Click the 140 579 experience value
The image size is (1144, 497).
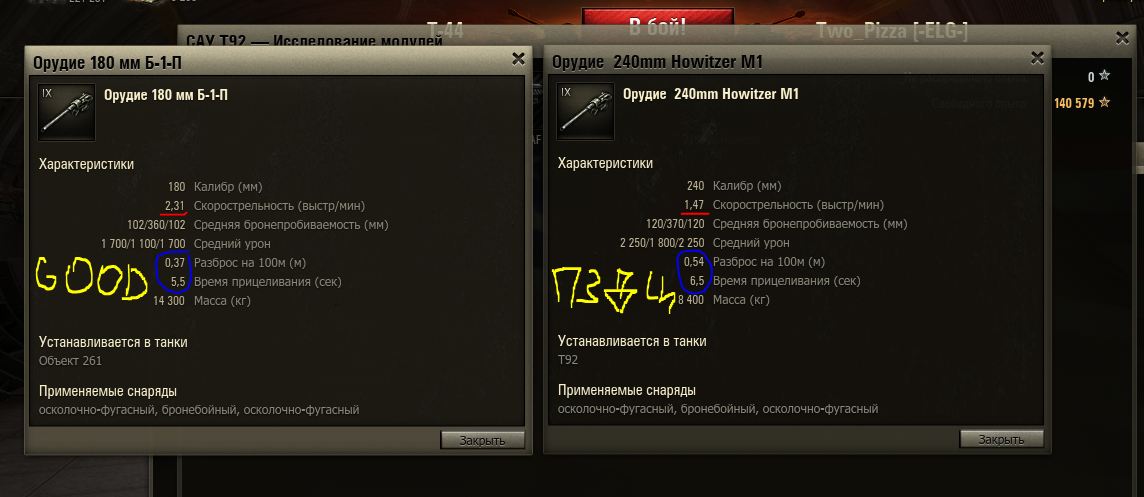click(x=1074, y=104)
